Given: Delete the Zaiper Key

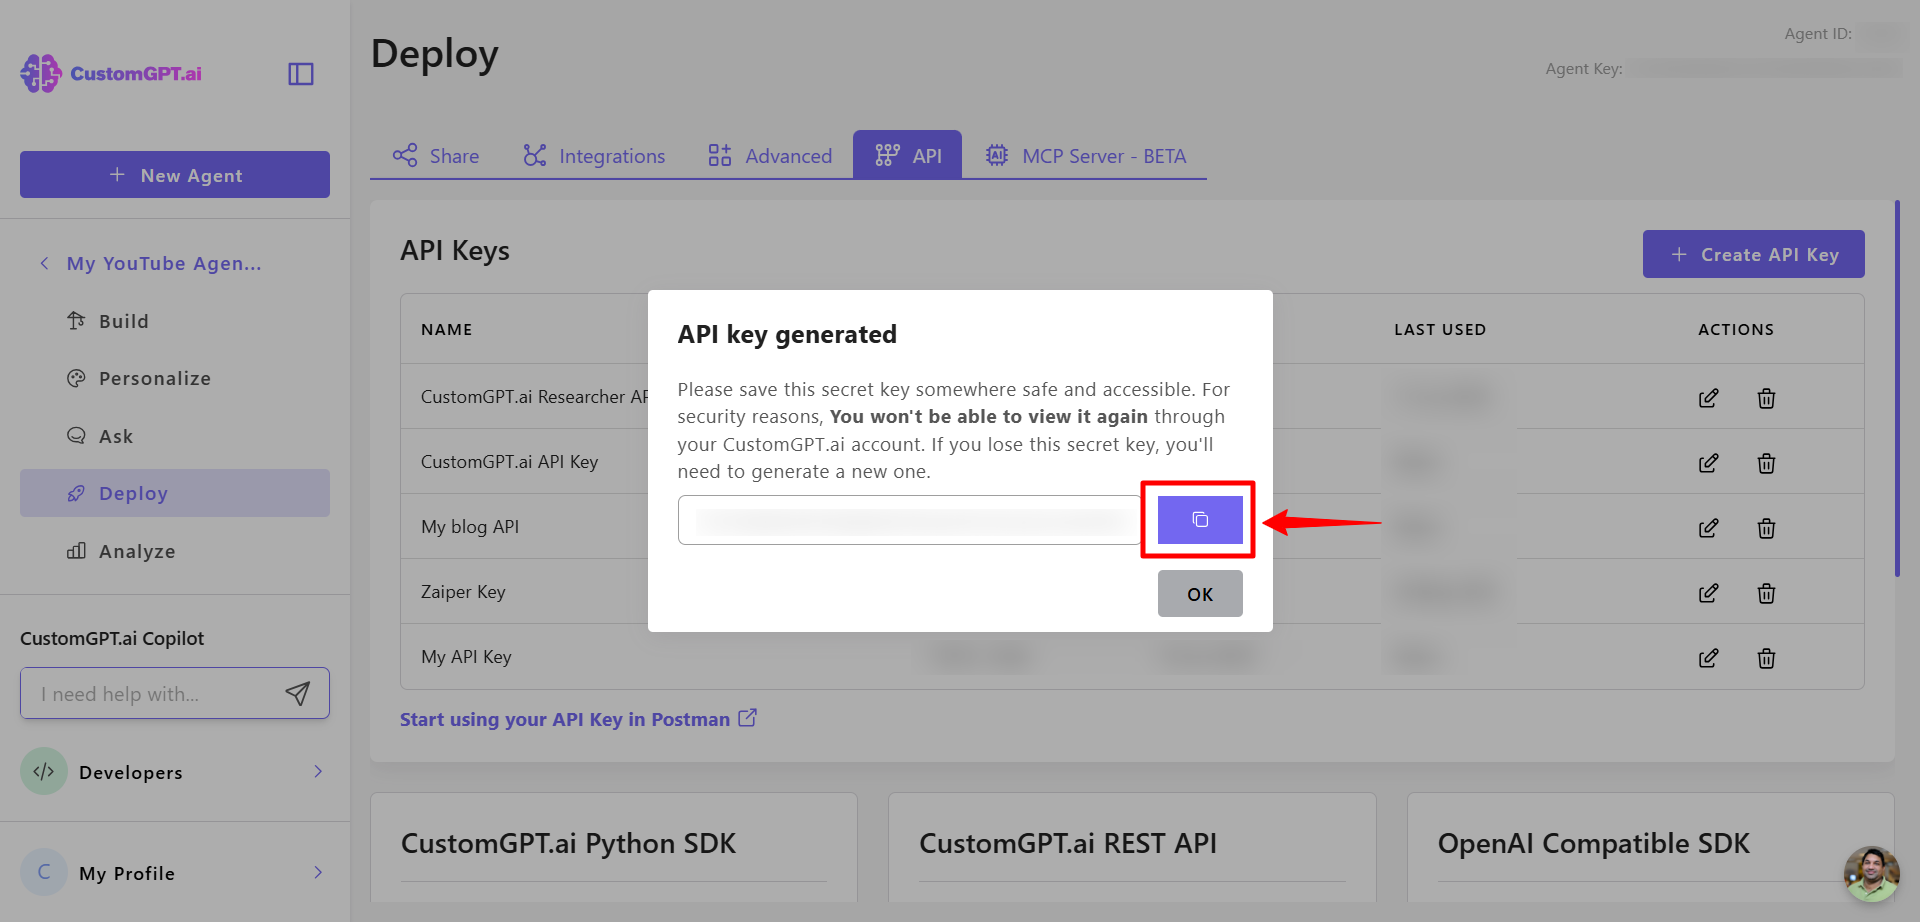Looking at the screenshot, I should click(1767, 593).
